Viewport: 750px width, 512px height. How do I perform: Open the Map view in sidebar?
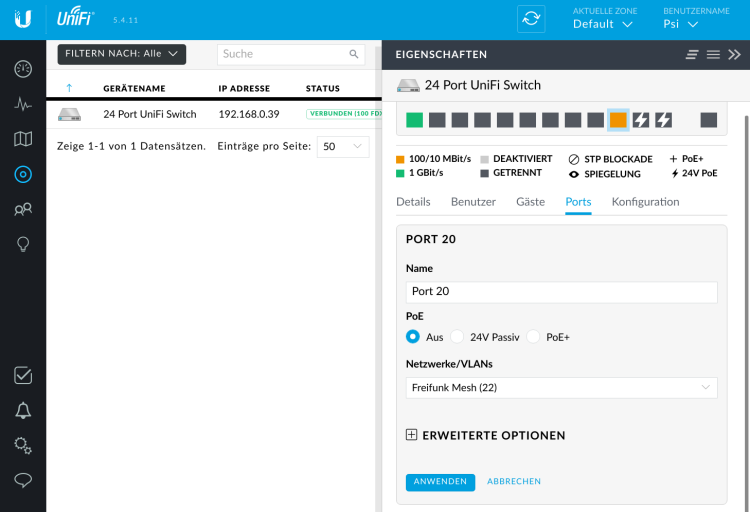tap(23, 139)
